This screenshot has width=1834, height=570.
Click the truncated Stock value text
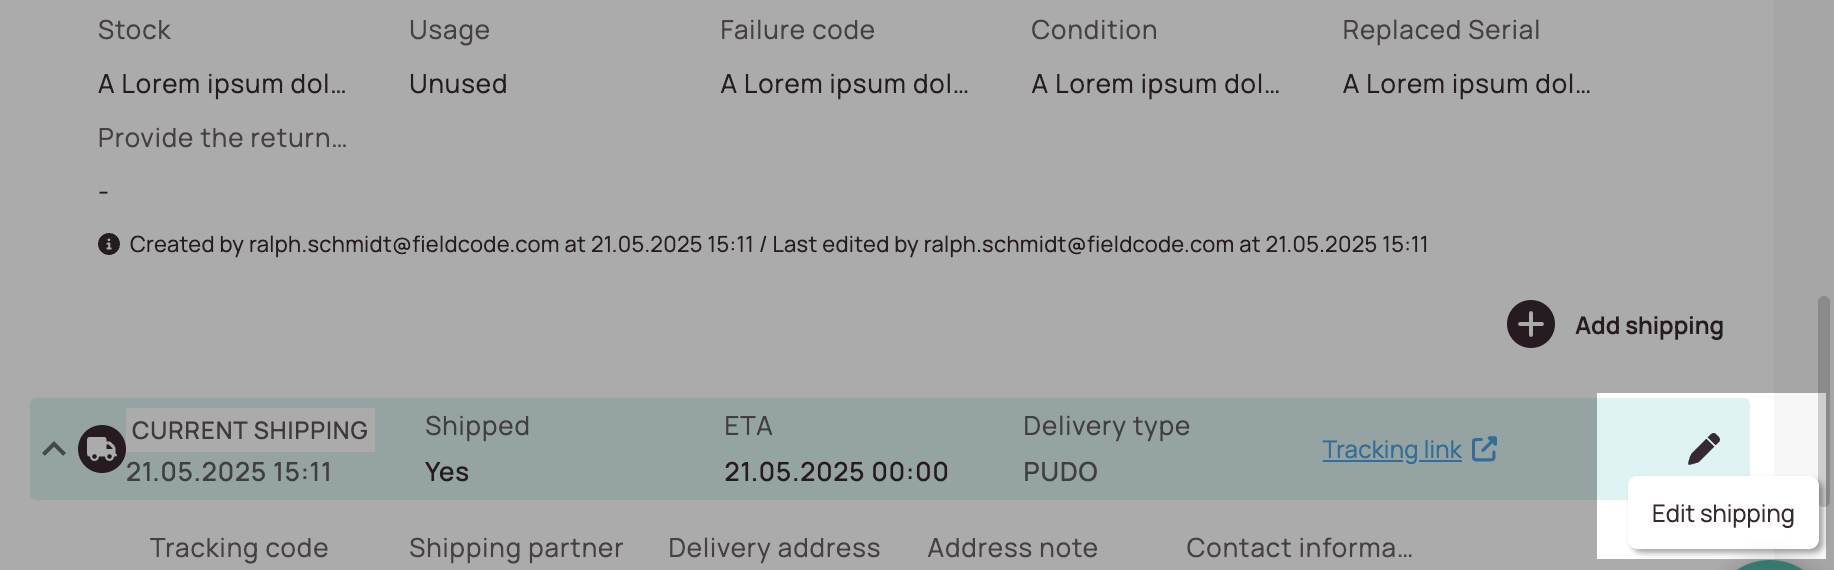[x=222, y=84]
